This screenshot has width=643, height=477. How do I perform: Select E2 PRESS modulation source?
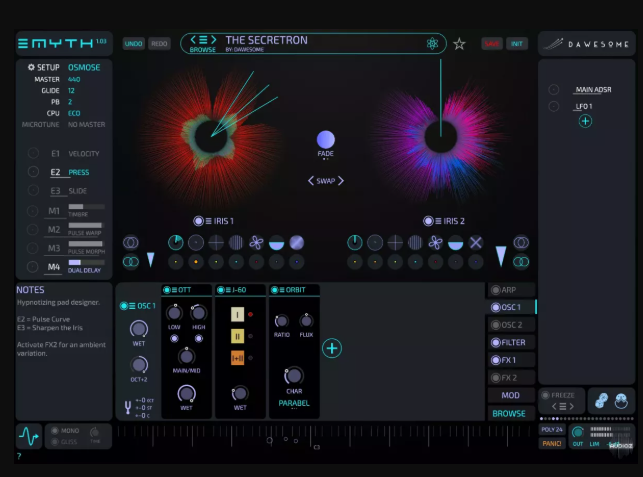pyautogui.click(x=70, y=172)
